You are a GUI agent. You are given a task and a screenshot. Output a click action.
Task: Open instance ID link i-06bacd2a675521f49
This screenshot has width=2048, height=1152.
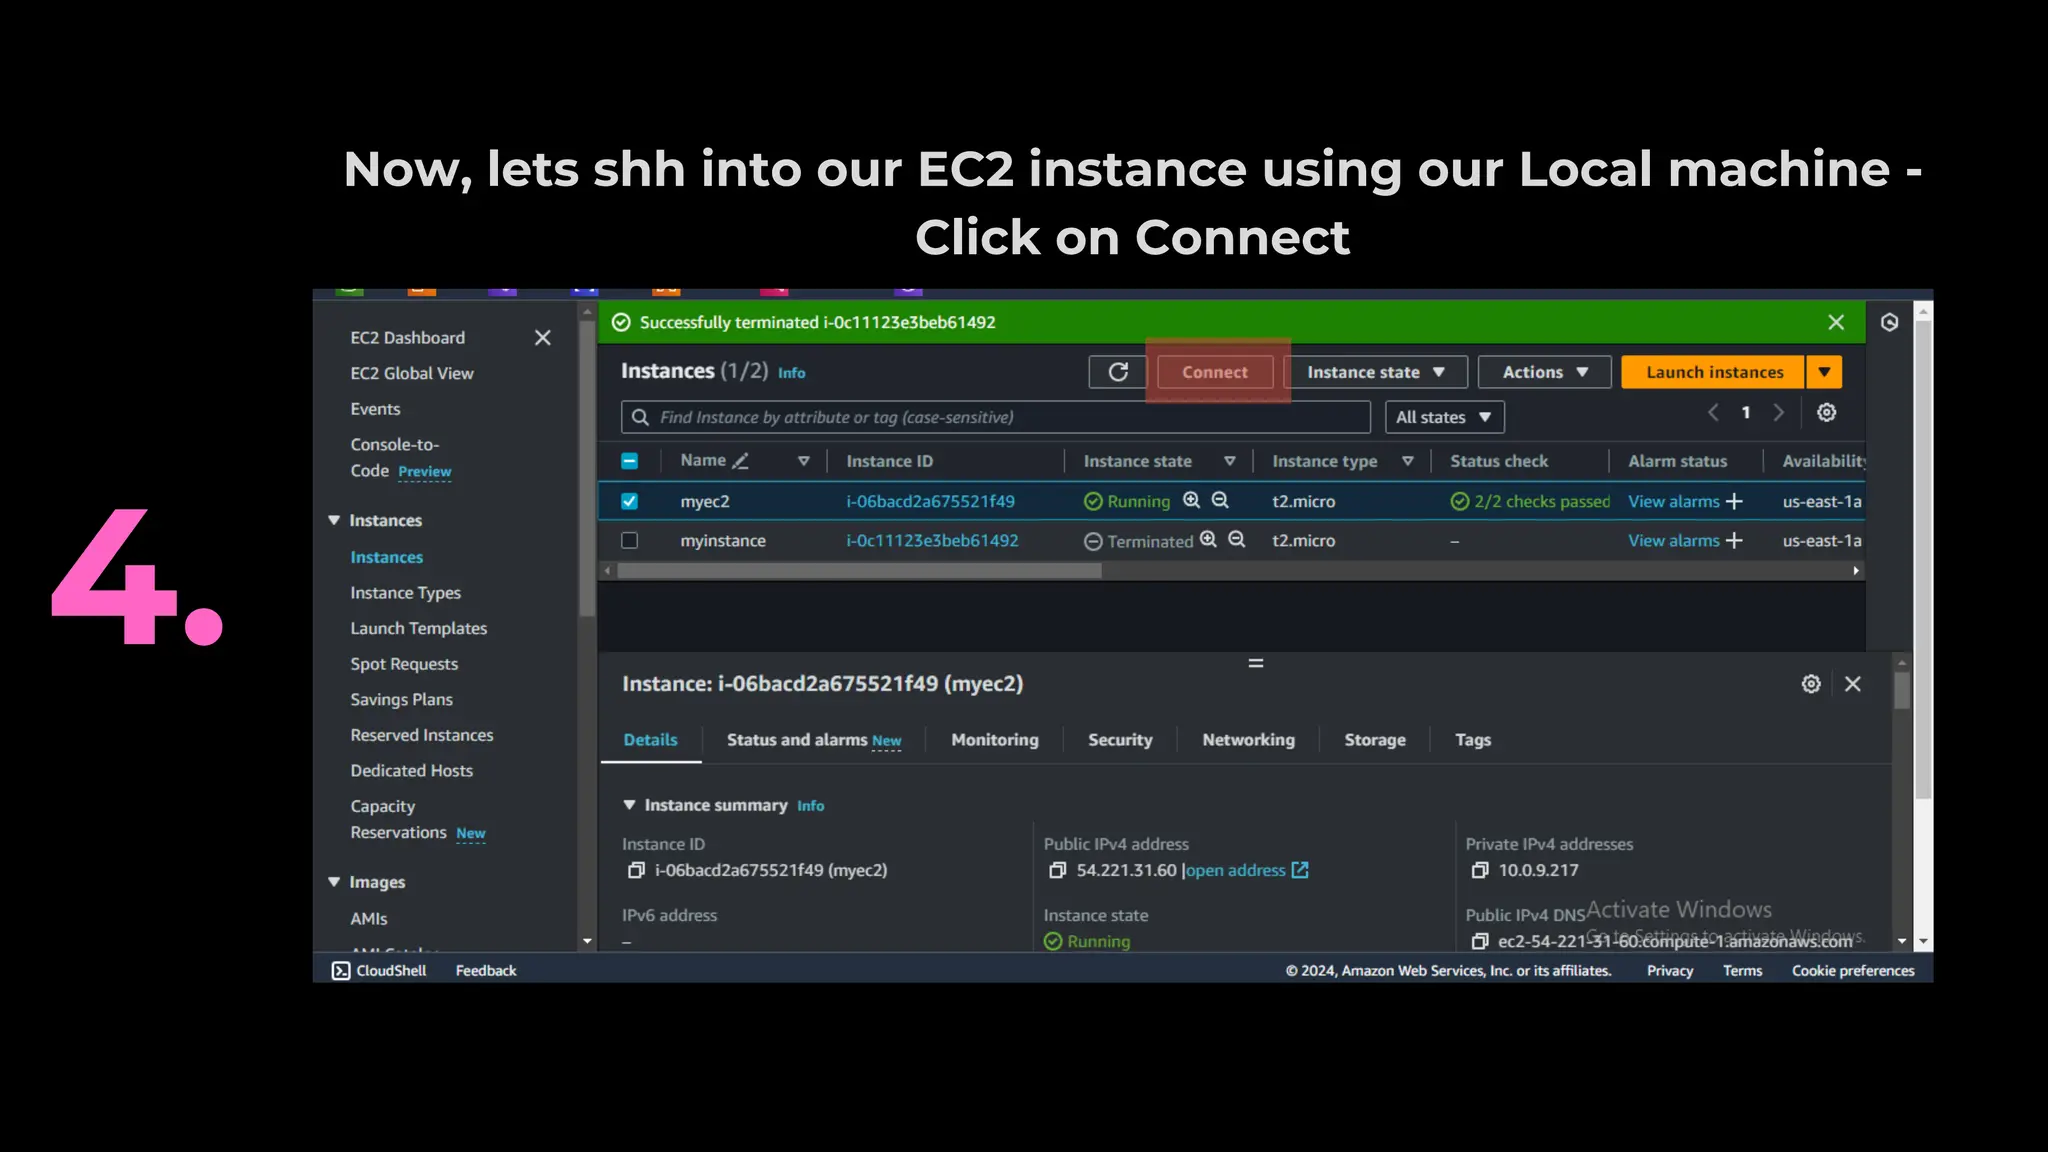930,501
